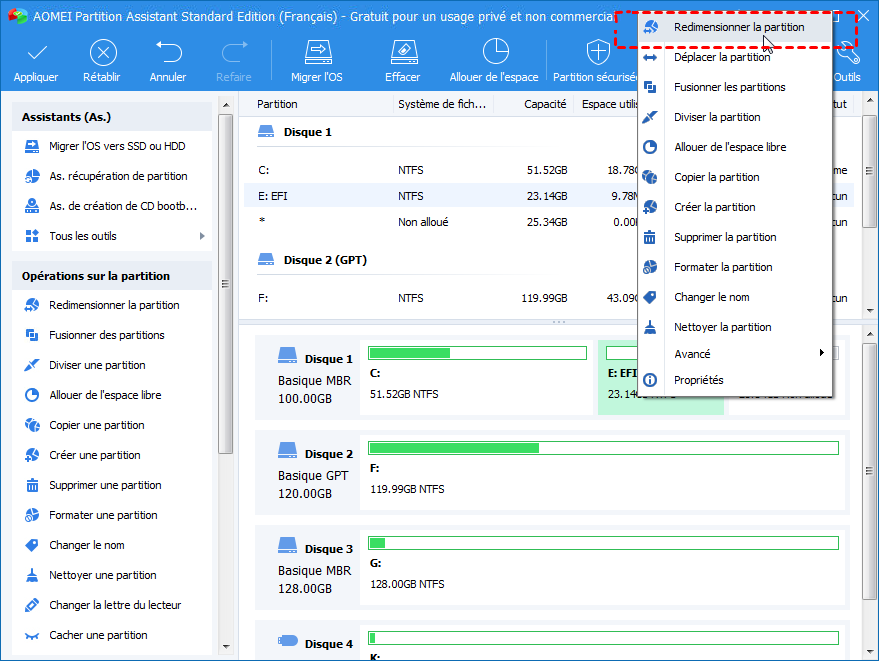Image resolution: width=879 pixels, height=661 pixels.
Task: Click the Effacer disk icon
Action: click(404, 52)
